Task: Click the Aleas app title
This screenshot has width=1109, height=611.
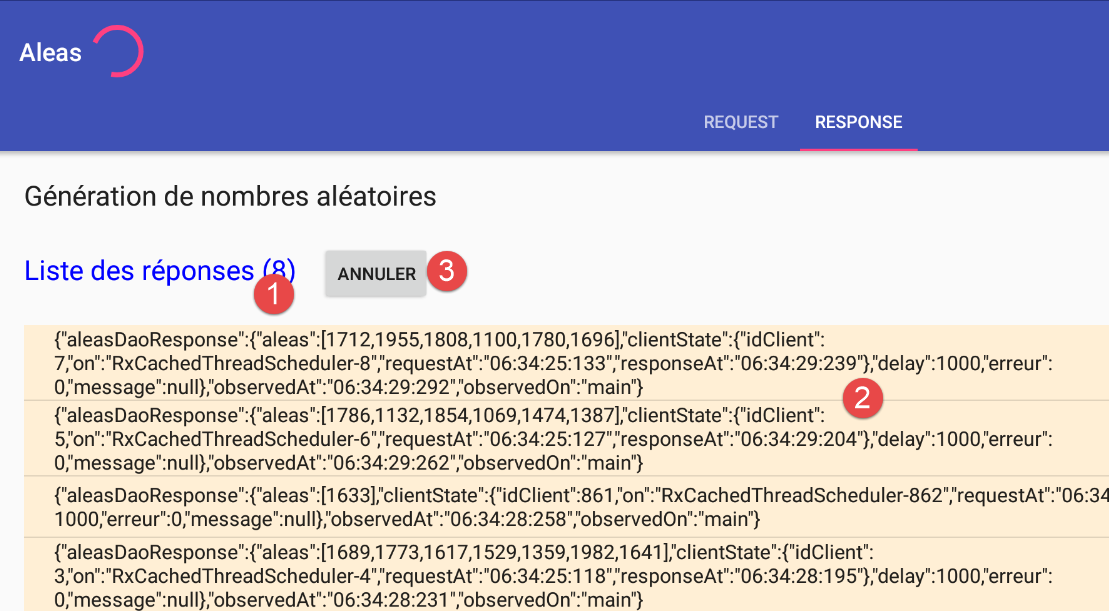Action: [51, 52]
